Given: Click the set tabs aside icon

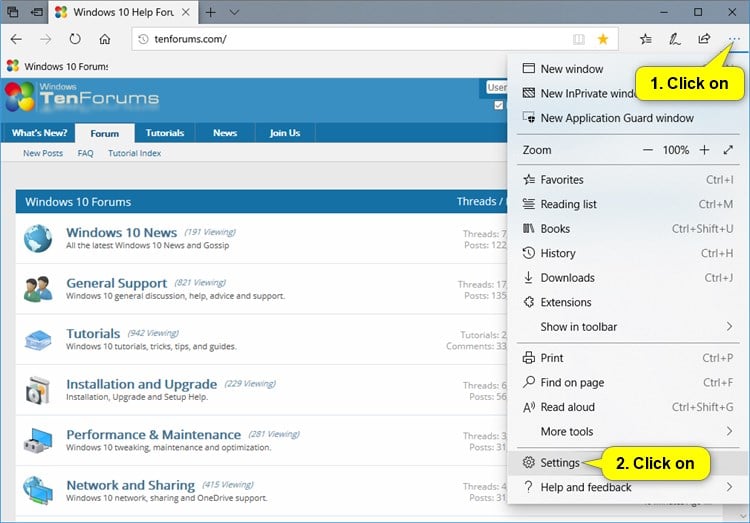Looking at the screenshot, I should [x=36, y=12].
